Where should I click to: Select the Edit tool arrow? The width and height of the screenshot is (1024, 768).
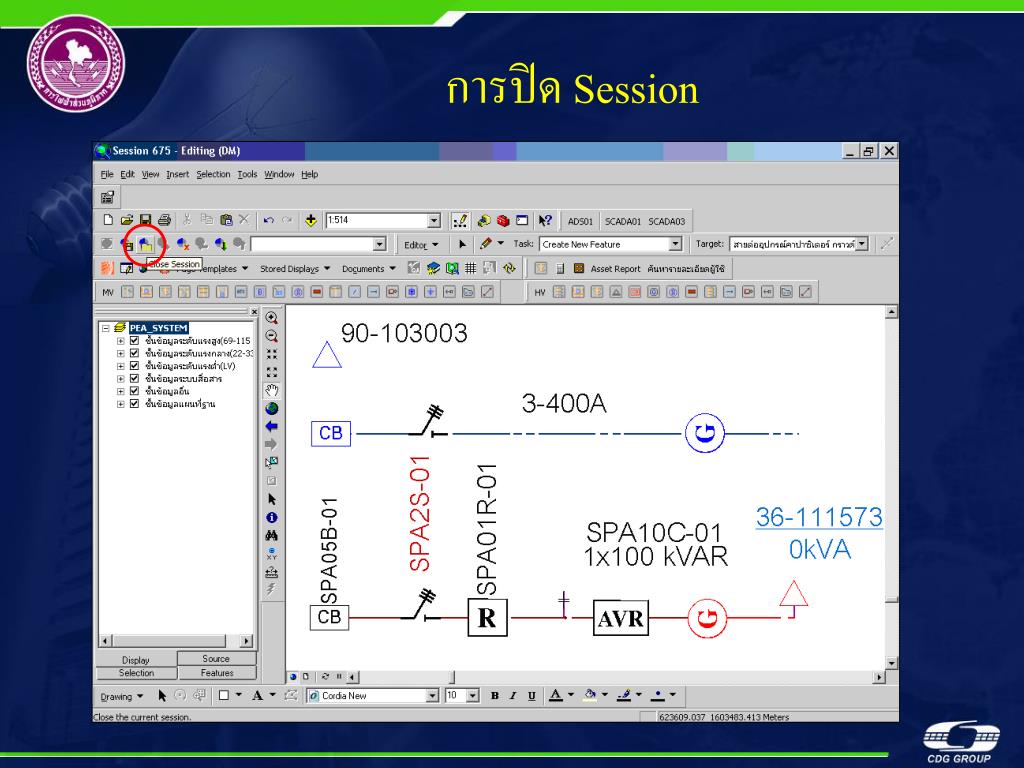[462, 244]
